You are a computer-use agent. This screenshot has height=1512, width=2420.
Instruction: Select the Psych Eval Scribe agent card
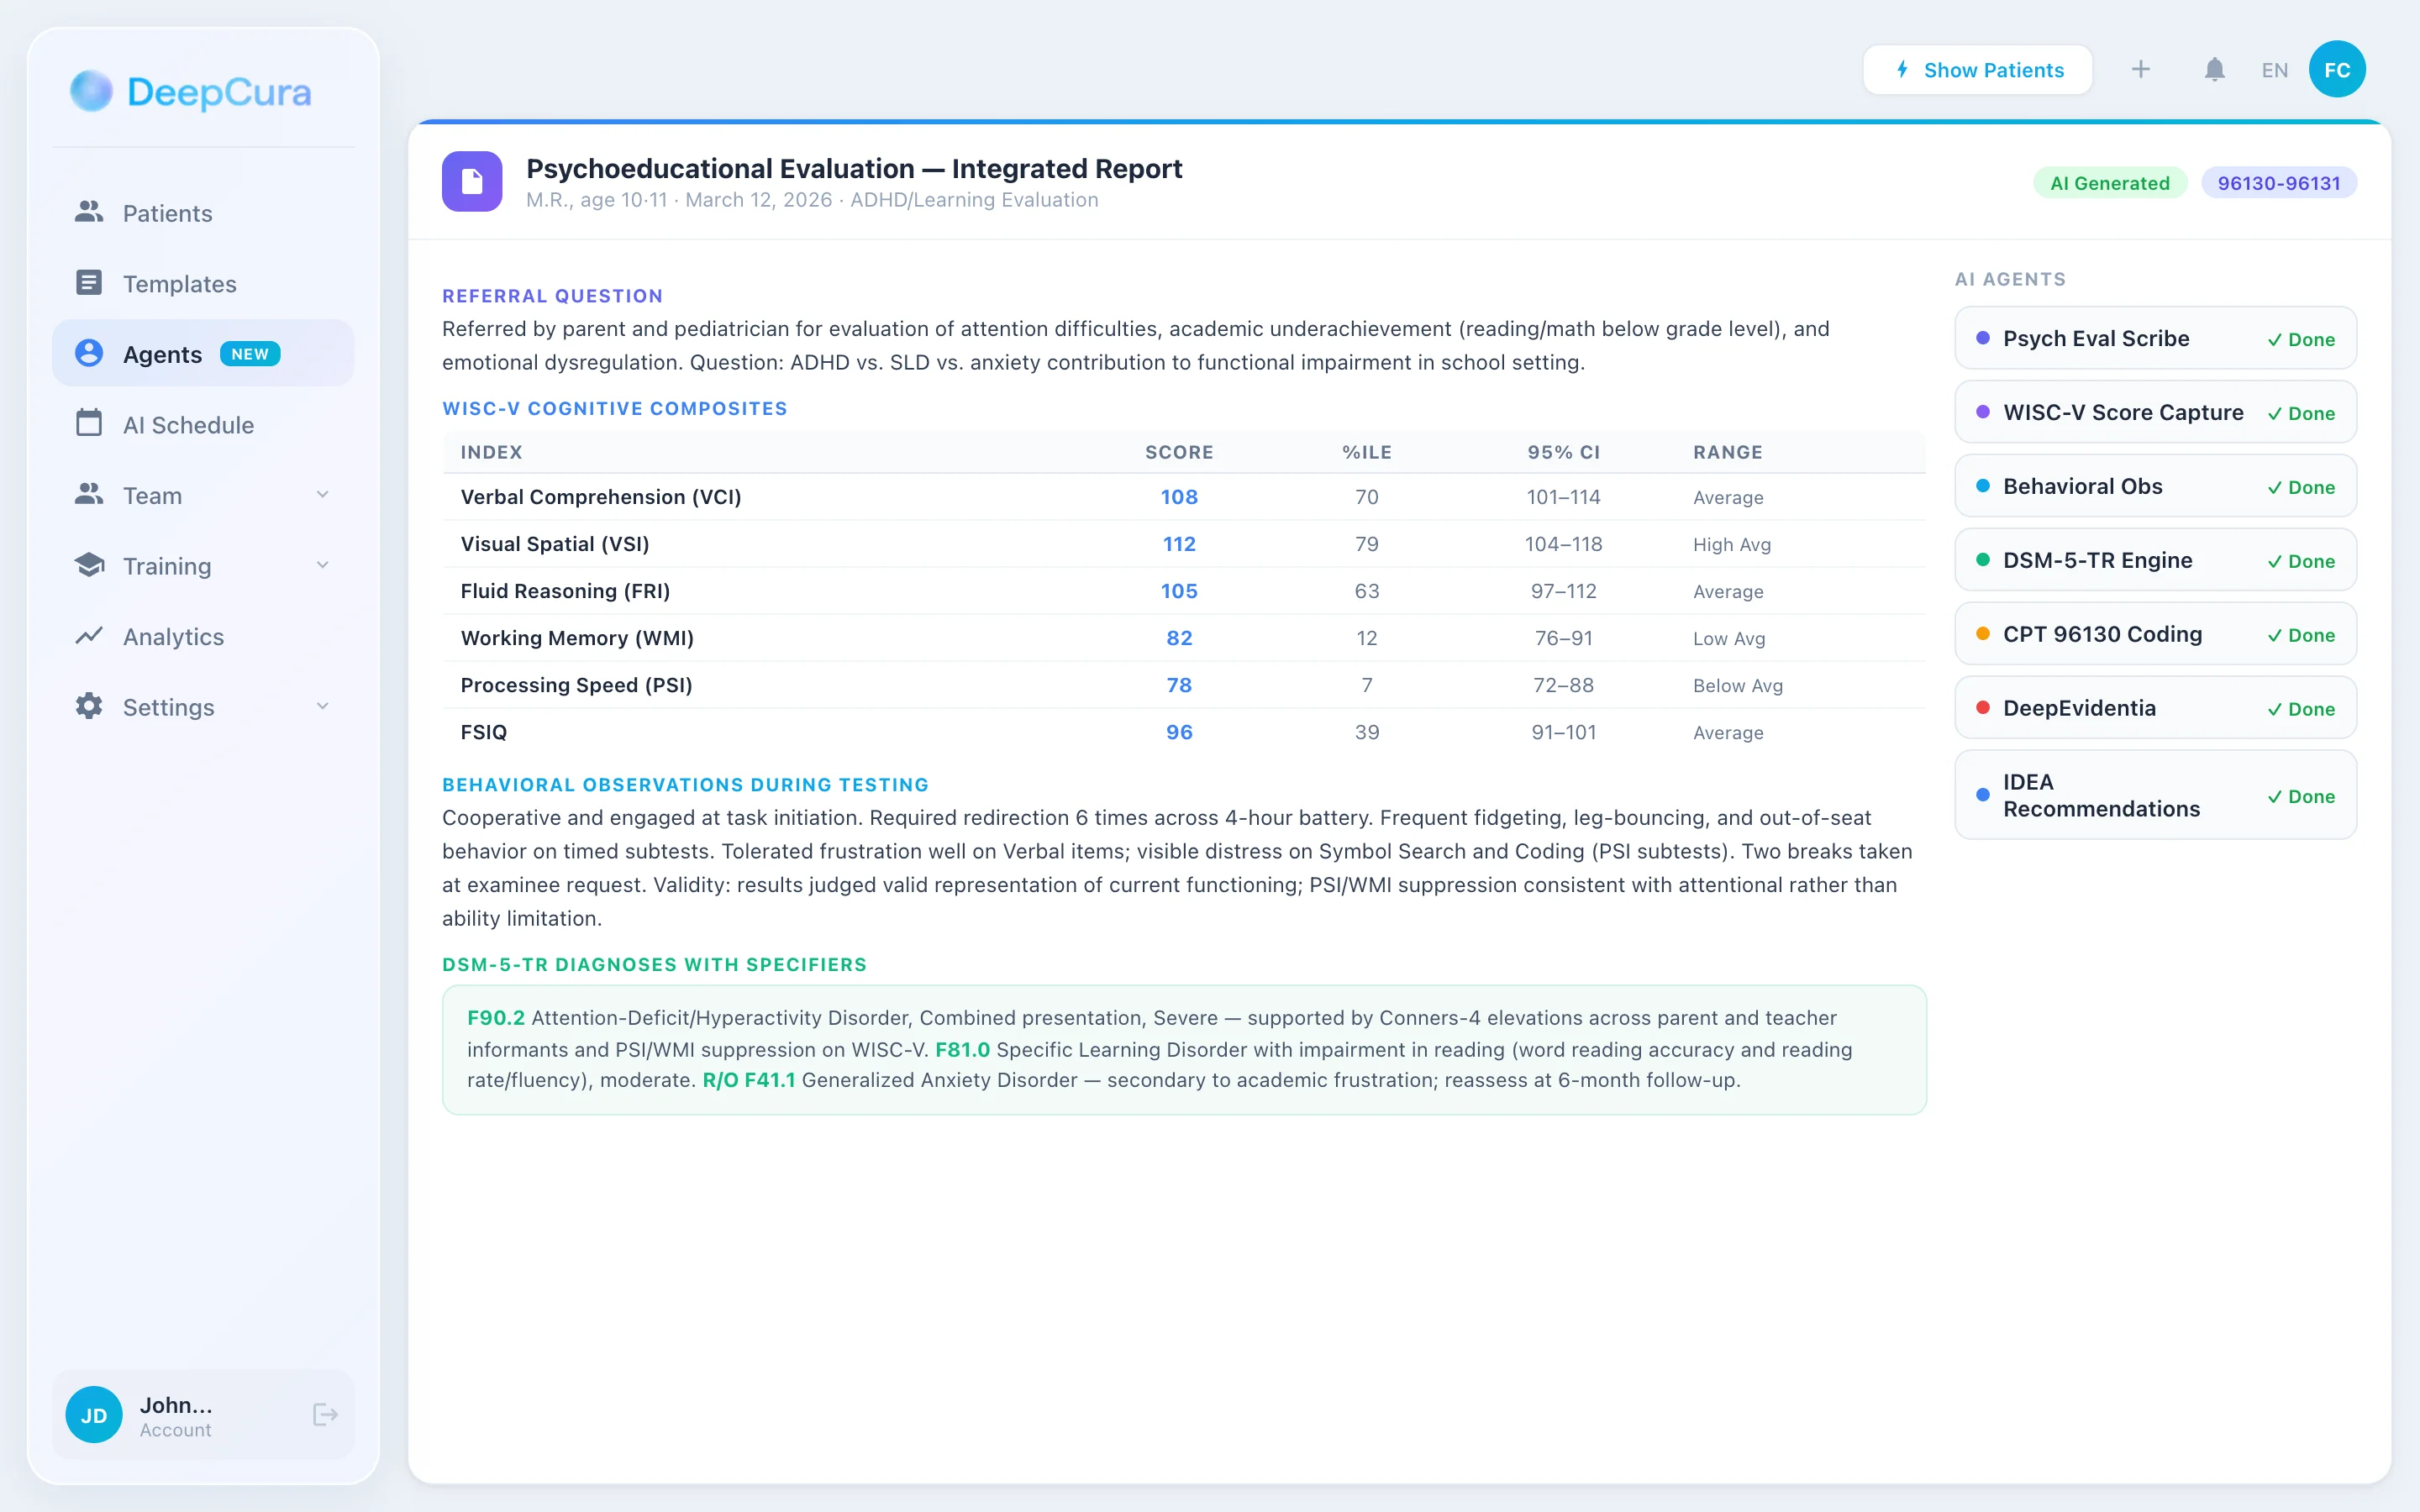click(x=2155, y=339)
